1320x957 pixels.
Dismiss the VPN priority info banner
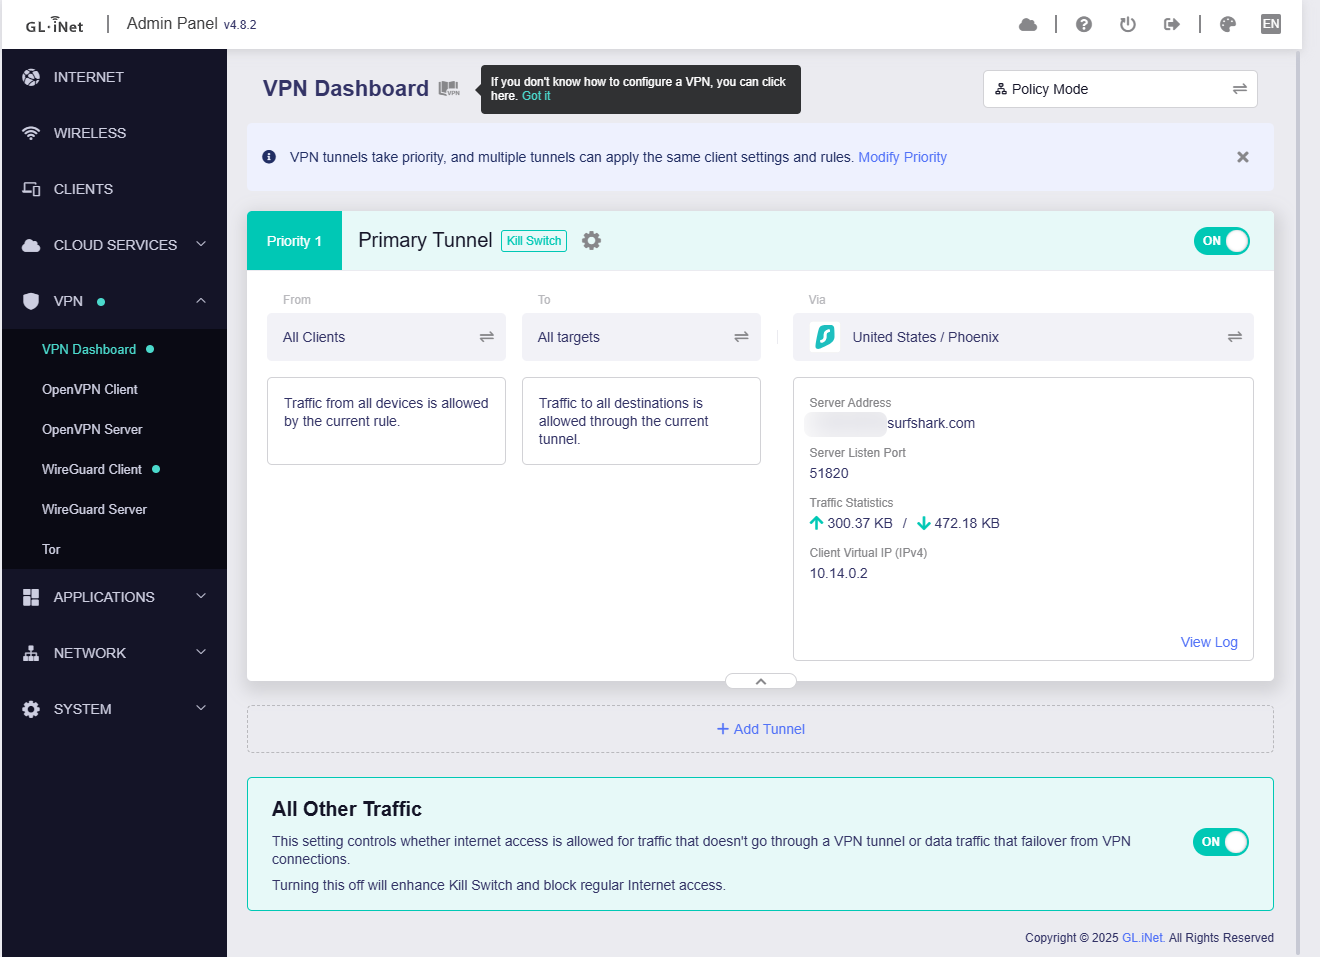pyautogui.click(x=1242, y=157)
